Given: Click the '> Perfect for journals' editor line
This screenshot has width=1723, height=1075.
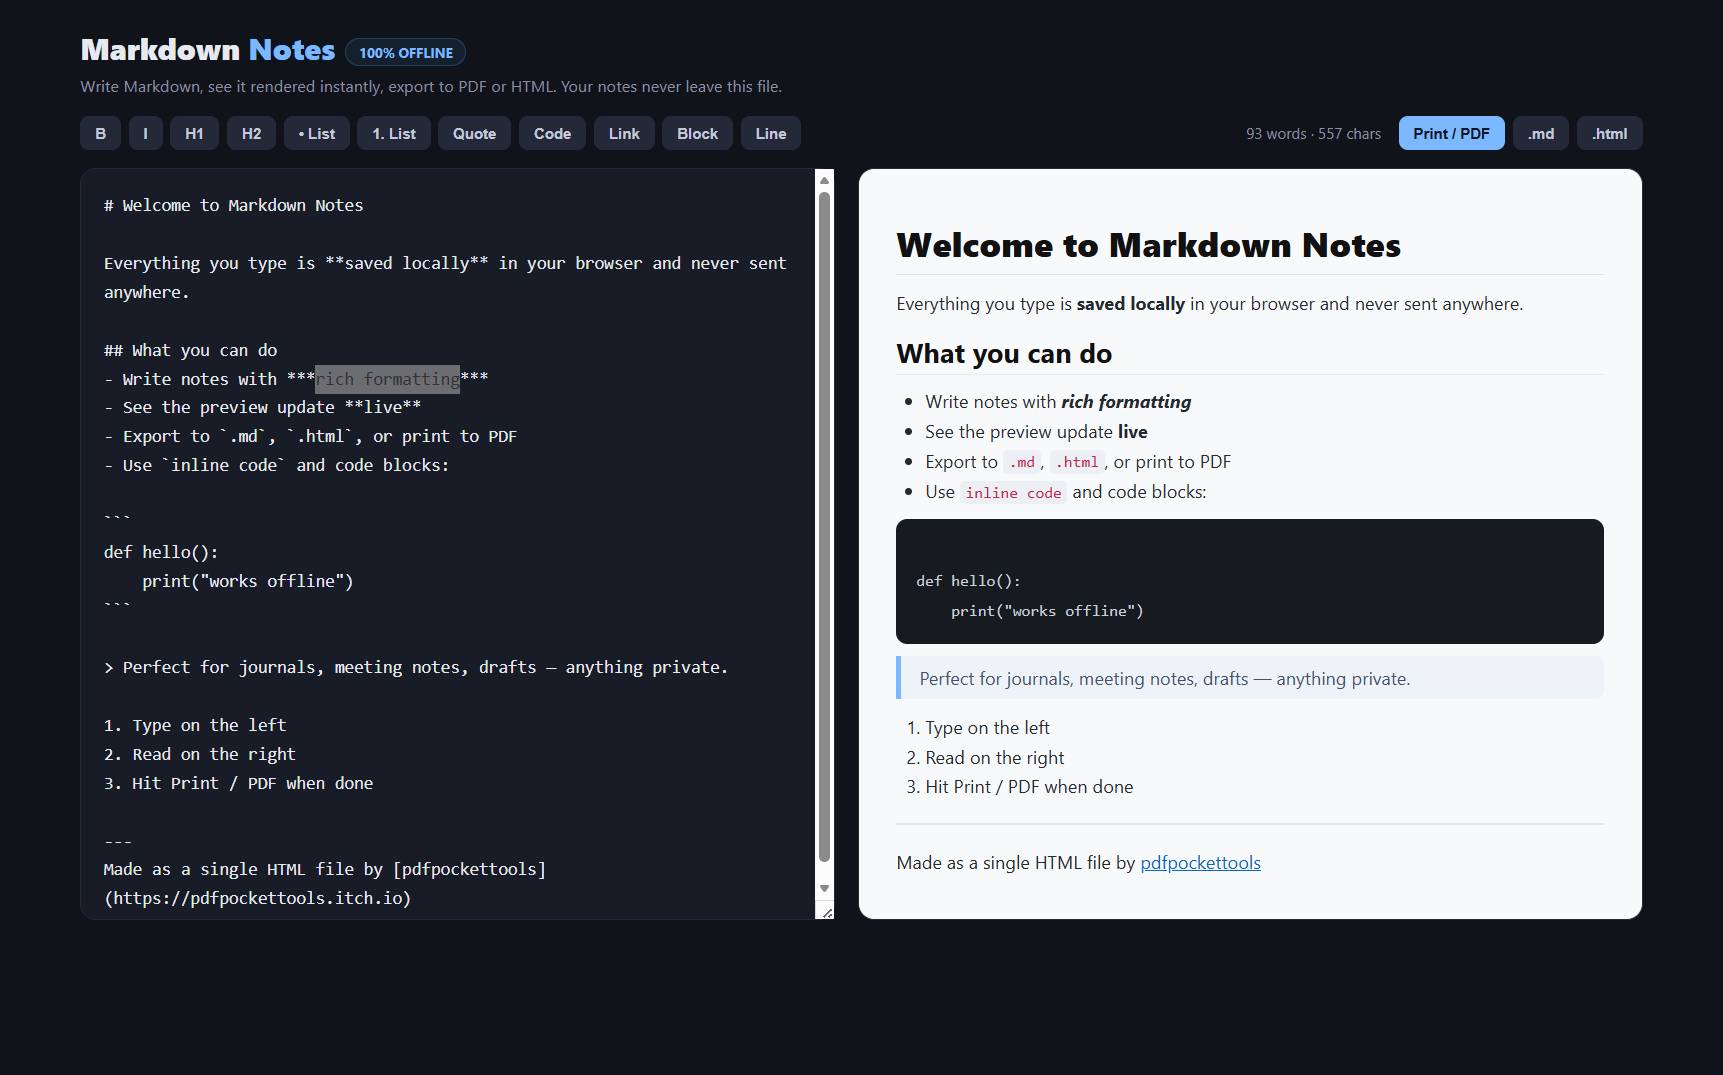Looking at the screenshot, I should 416,667.
